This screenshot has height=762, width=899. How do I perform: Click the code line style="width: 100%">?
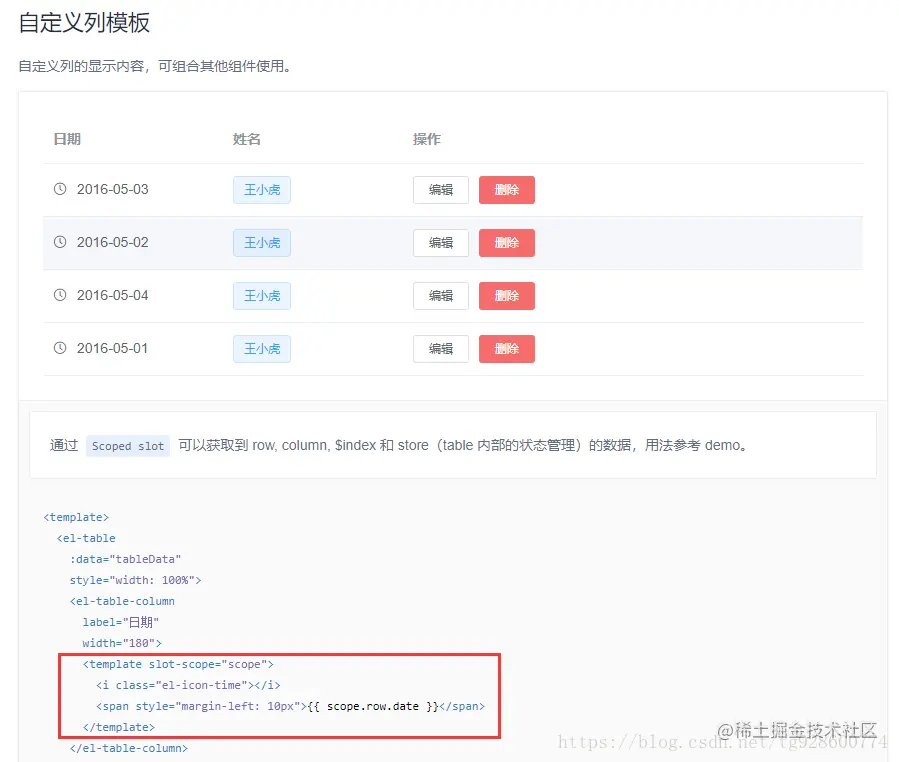pyautogui.click(x=135, y=580)
